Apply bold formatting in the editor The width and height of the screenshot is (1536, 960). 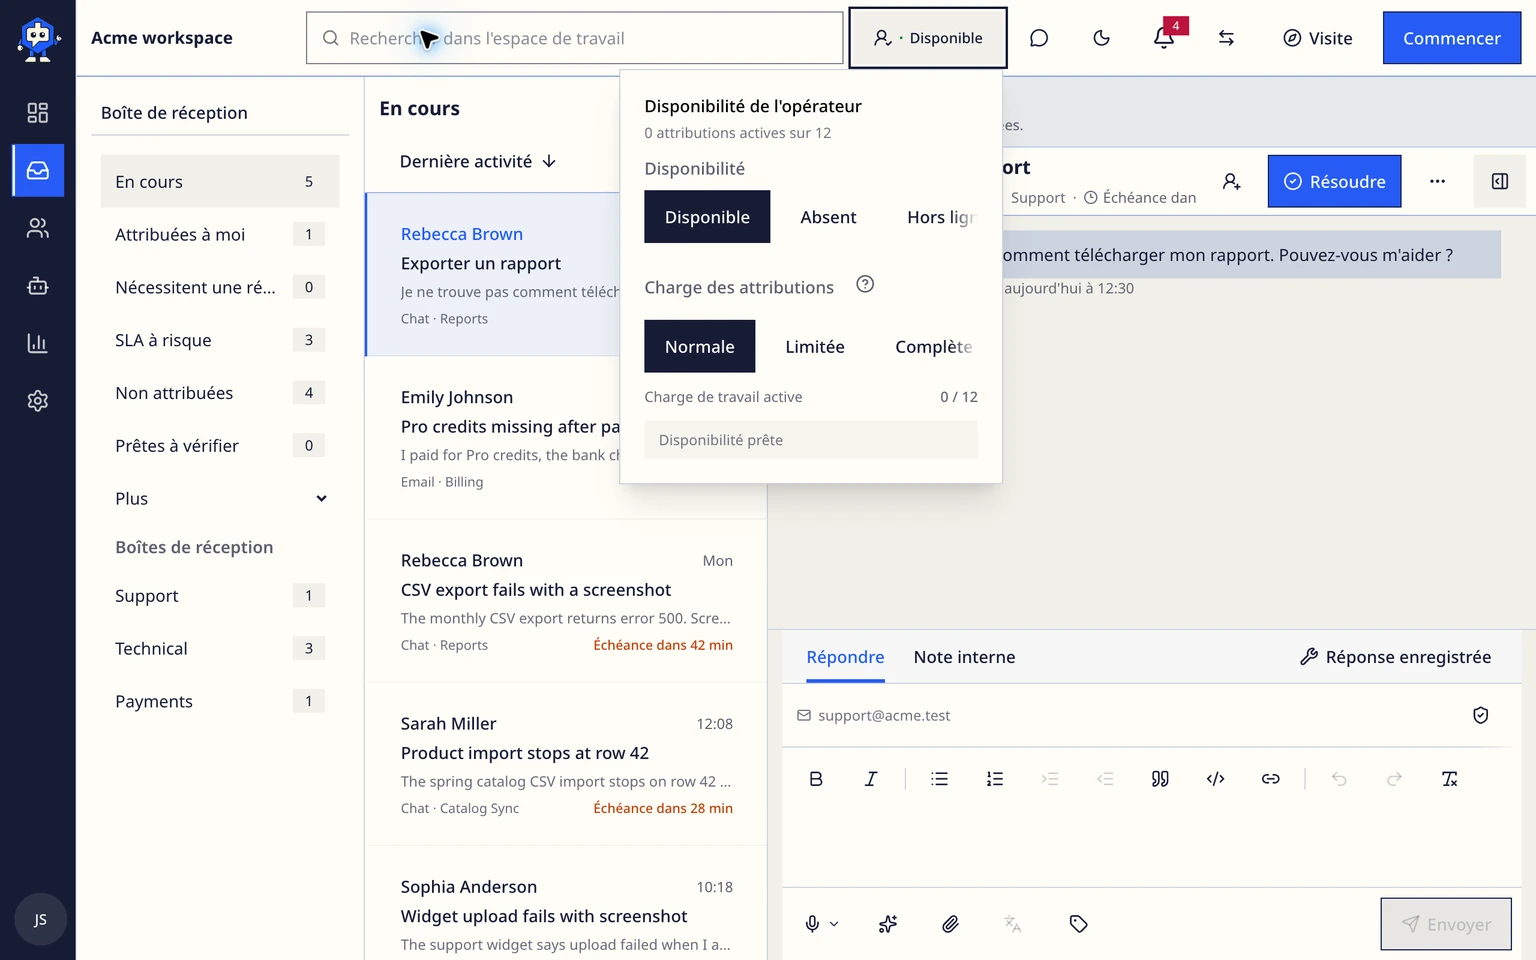coord(816,779)
